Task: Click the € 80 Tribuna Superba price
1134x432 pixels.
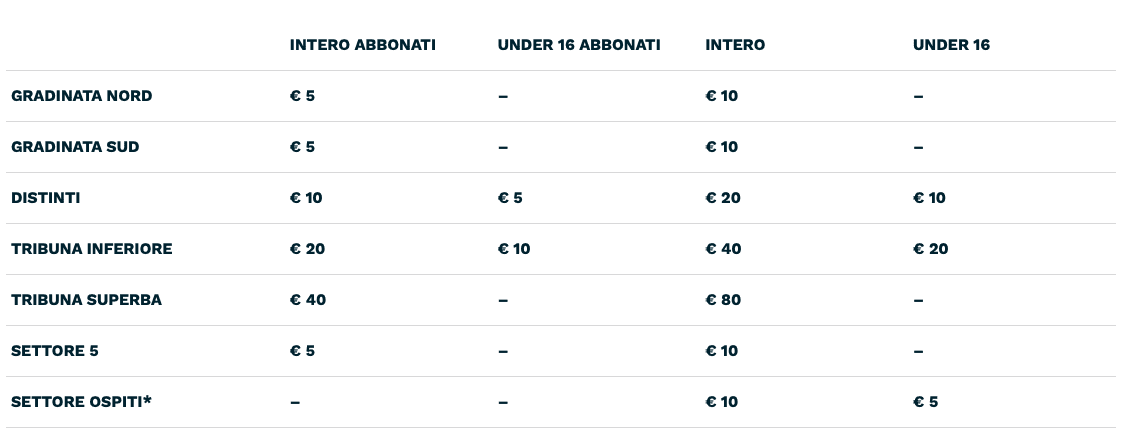Action: click(x=723, y=300)
